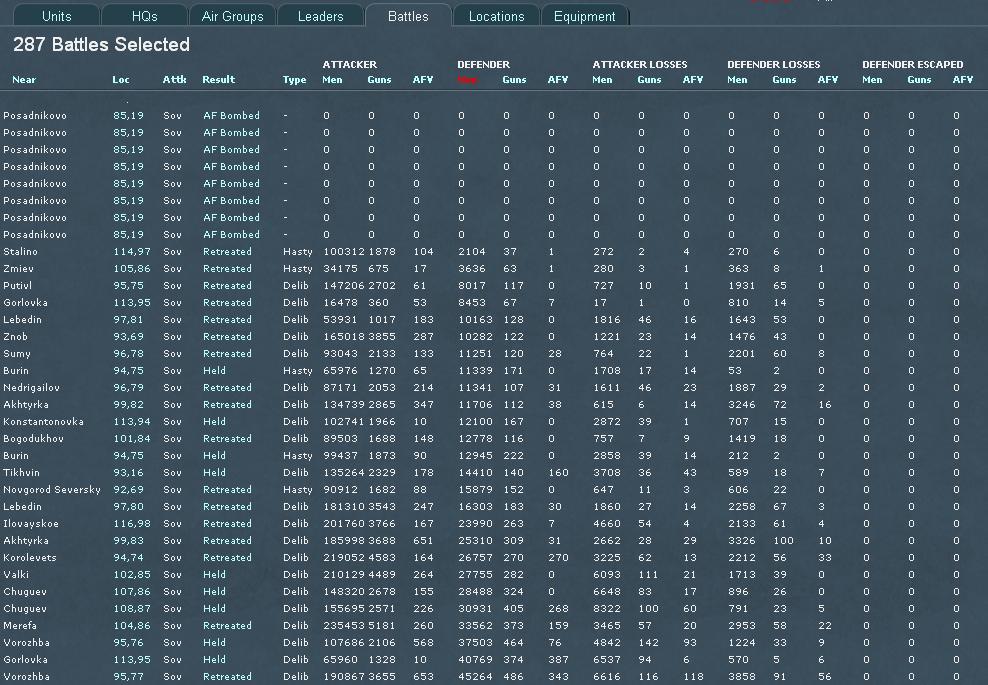This screenshot has height=685, width=988.
Task: Sort by Attacker Men column header
Action: tap(332, 79)
